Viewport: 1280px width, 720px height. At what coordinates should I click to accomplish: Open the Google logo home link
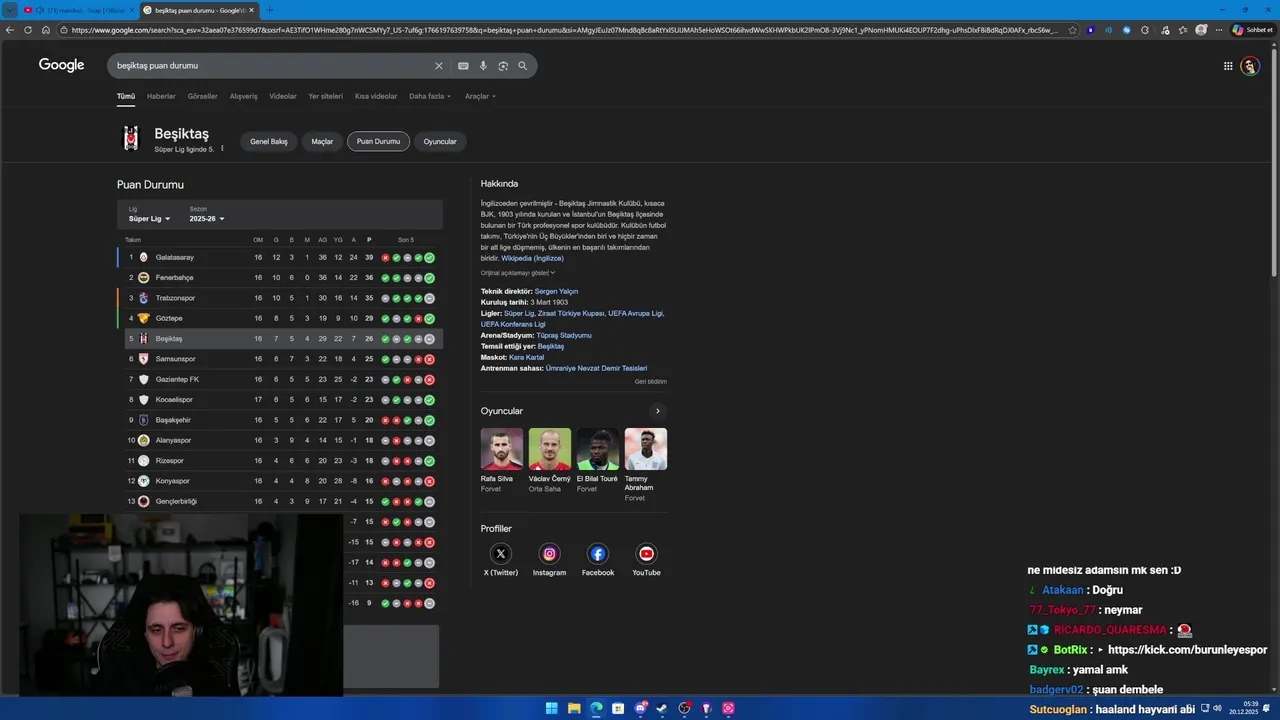(x=61, y=65)
